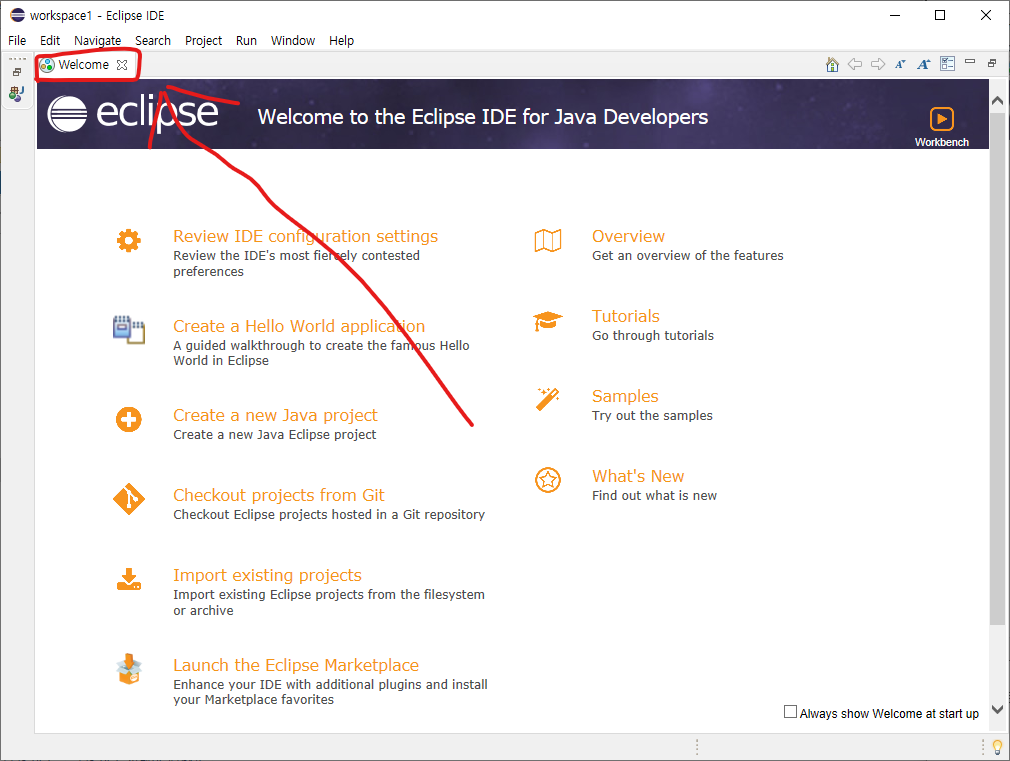Viewport: 1010px width, 761px height.
Task: Minimize the Welcome view pane
Action: click(x=970, y=61)
